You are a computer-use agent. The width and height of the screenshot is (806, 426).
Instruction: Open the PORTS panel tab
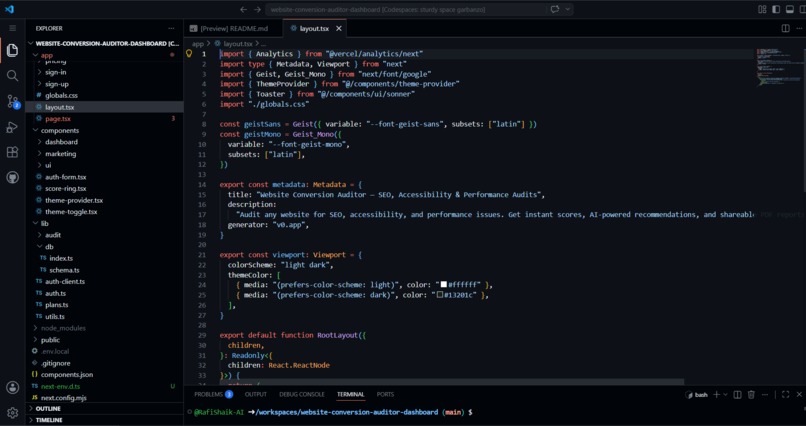point(385,395)
